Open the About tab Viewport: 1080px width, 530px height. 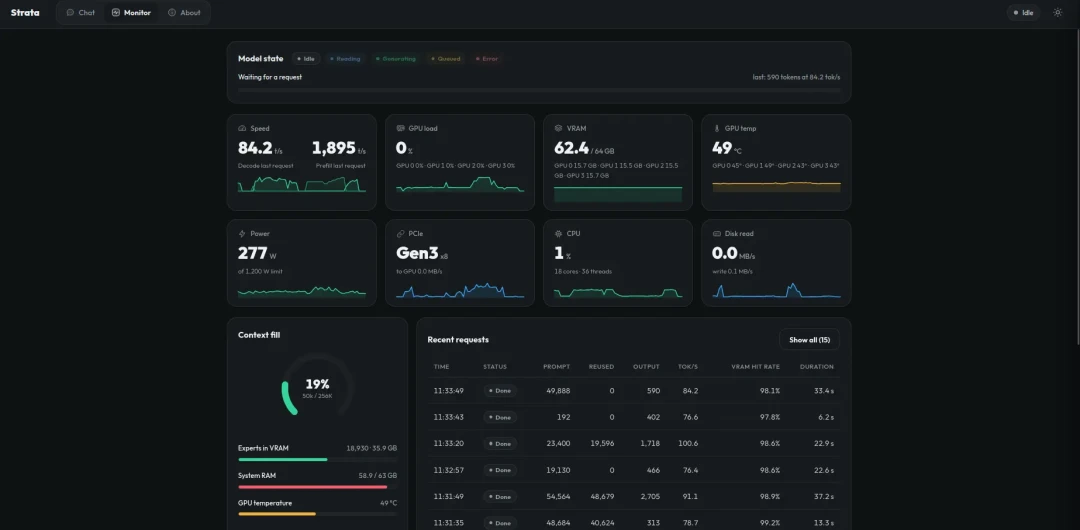click(x=185, y=12)
